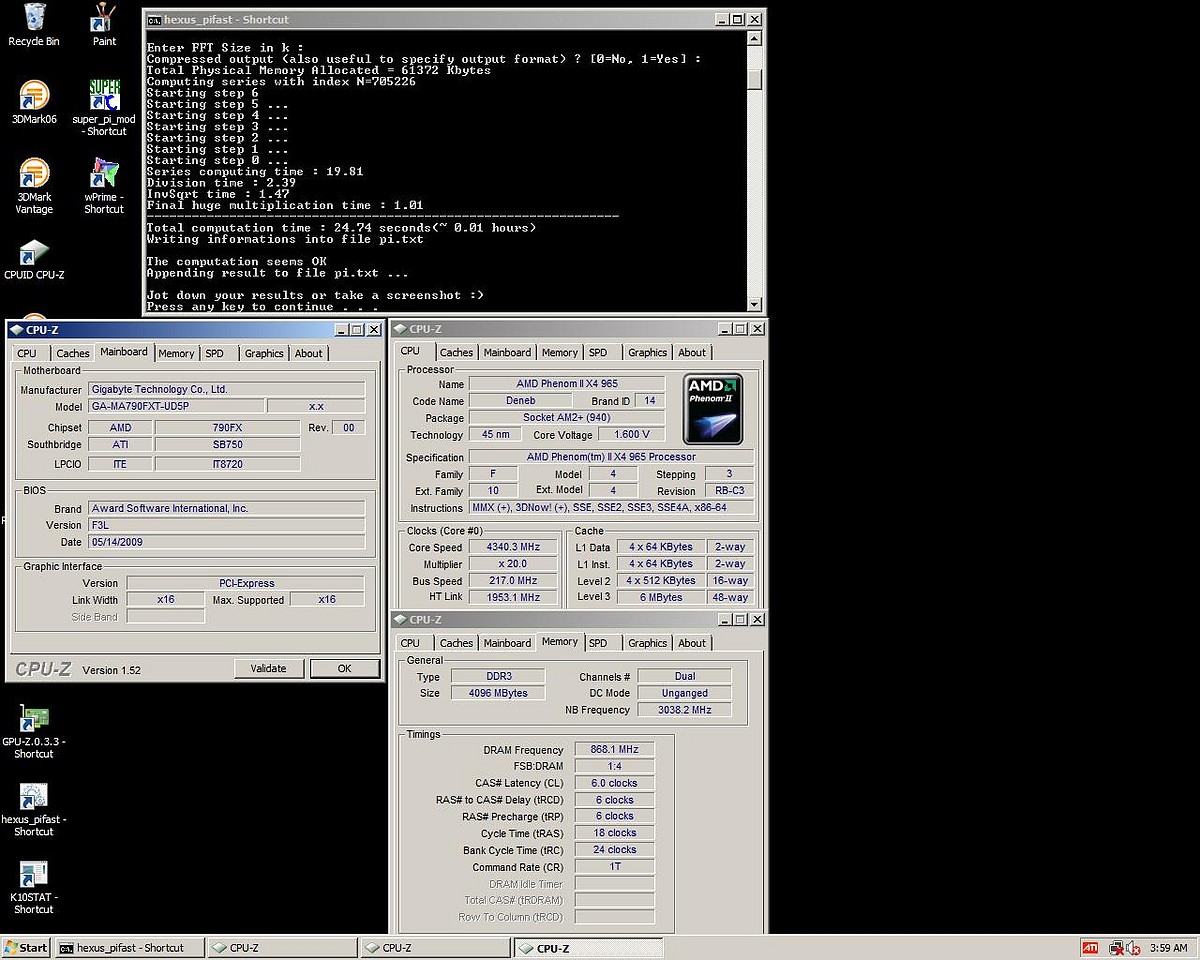Screen dimensions: 1200x960
Task: Switch to Caches tab in the CPU-Z processor window
Action: 456,352
